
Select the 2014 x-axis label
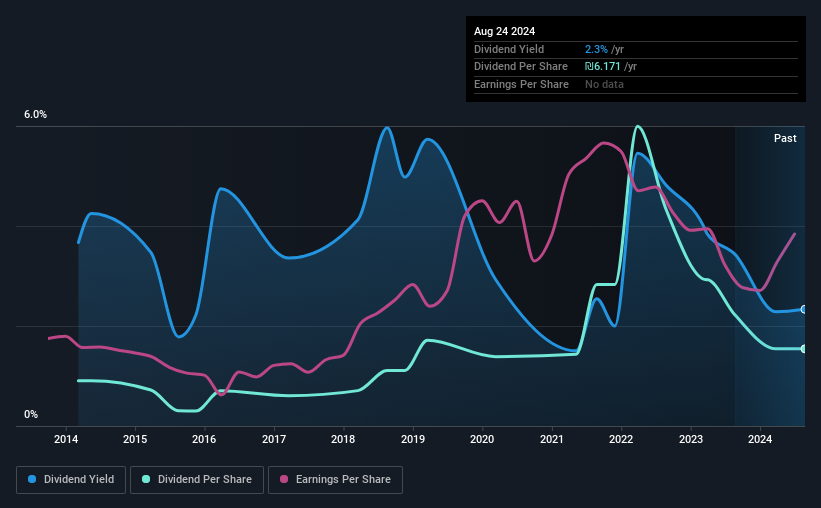(66, 439)
